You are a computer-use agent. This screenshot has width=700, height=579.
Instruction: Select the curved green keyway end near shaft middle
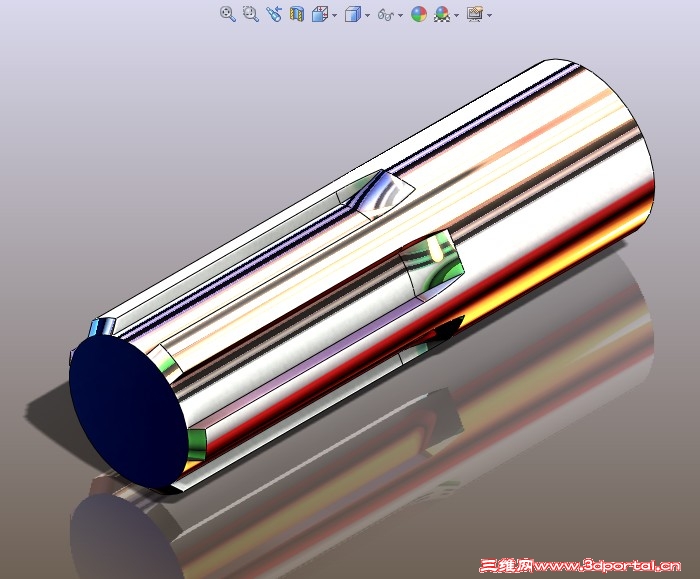pyautogui.click(x=432, y=262)
